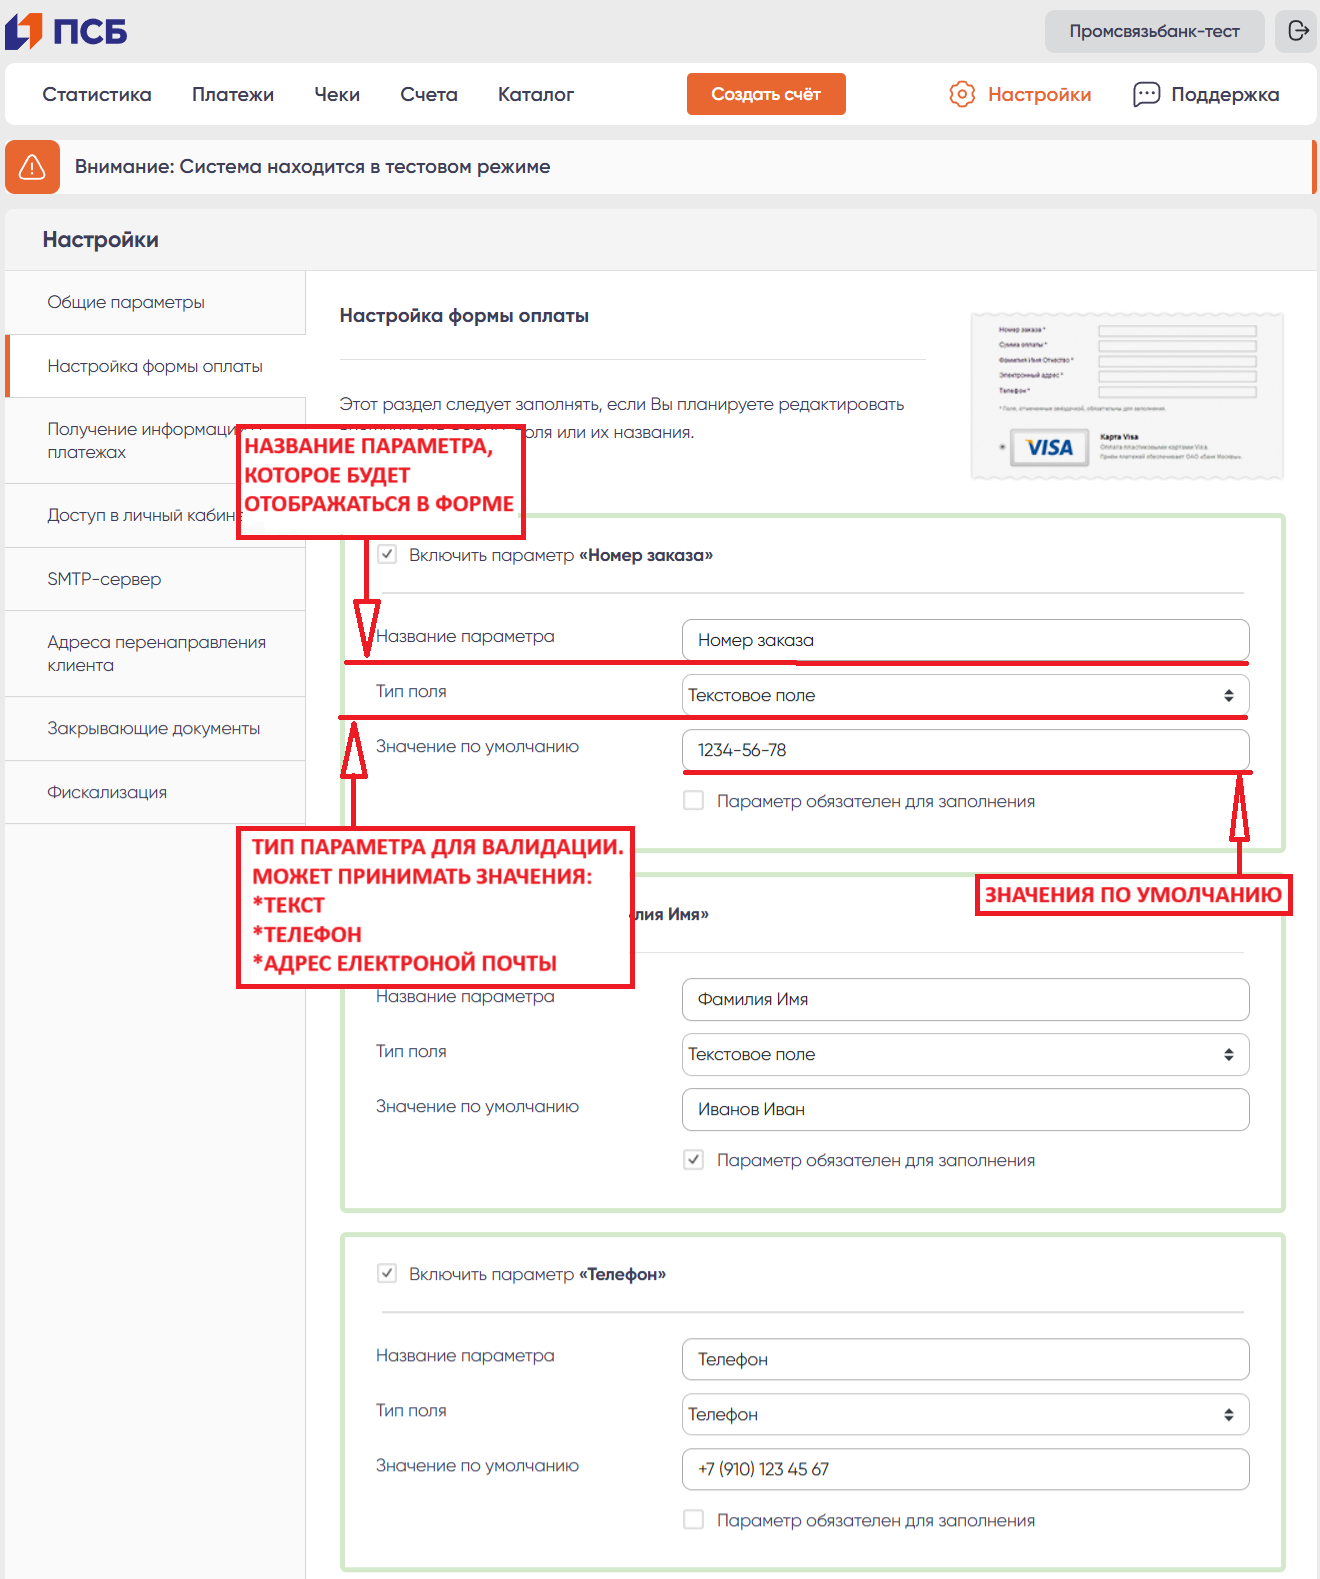Expand field type dropdown for Фамилия Имя
The height and width of the screenshot is (1579, 1320).
[965, 1054]
